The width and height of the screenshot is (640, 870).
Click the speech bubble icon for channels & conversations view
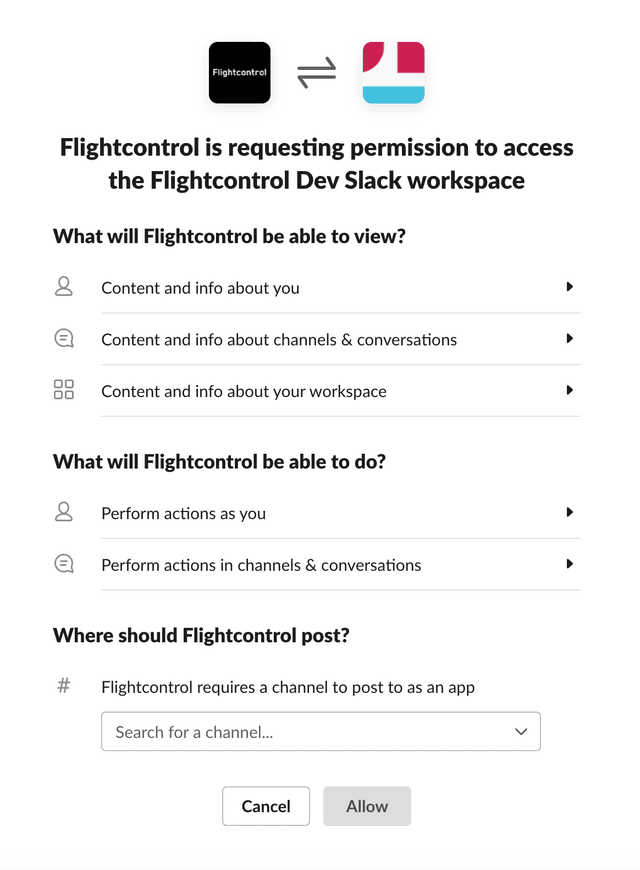[64, 338]
